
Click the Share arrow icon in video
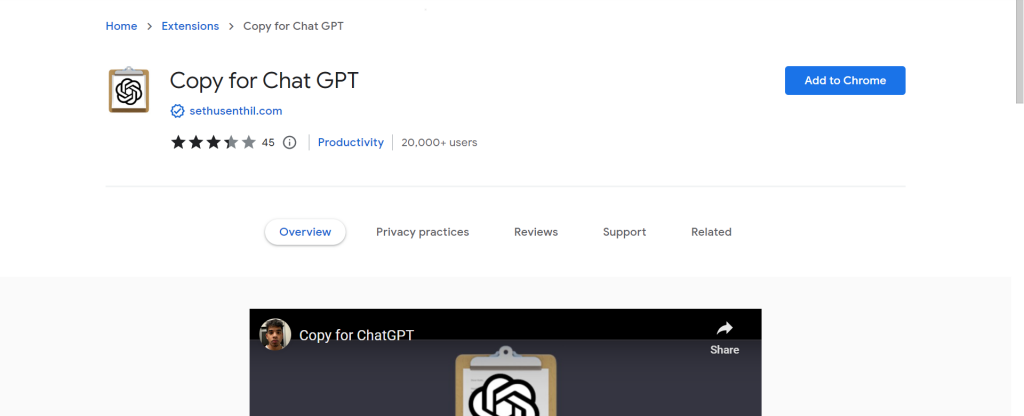pos(724,329)
